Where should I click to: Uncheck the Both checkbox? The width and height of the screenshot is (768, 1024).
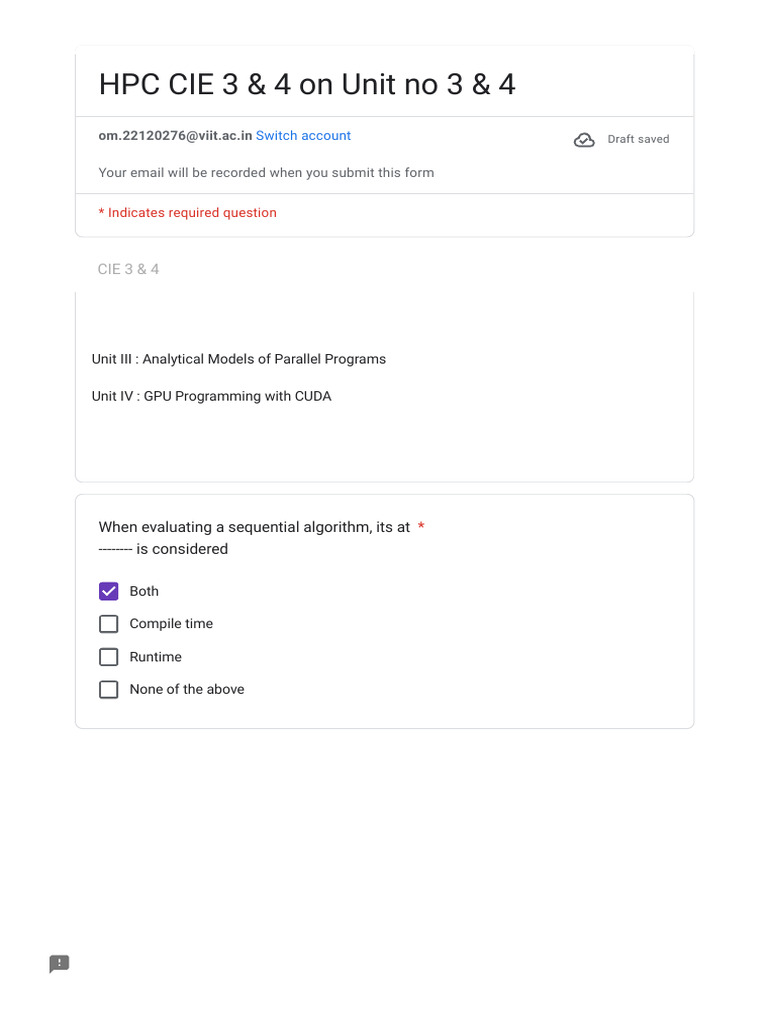[x=109, y=591]
